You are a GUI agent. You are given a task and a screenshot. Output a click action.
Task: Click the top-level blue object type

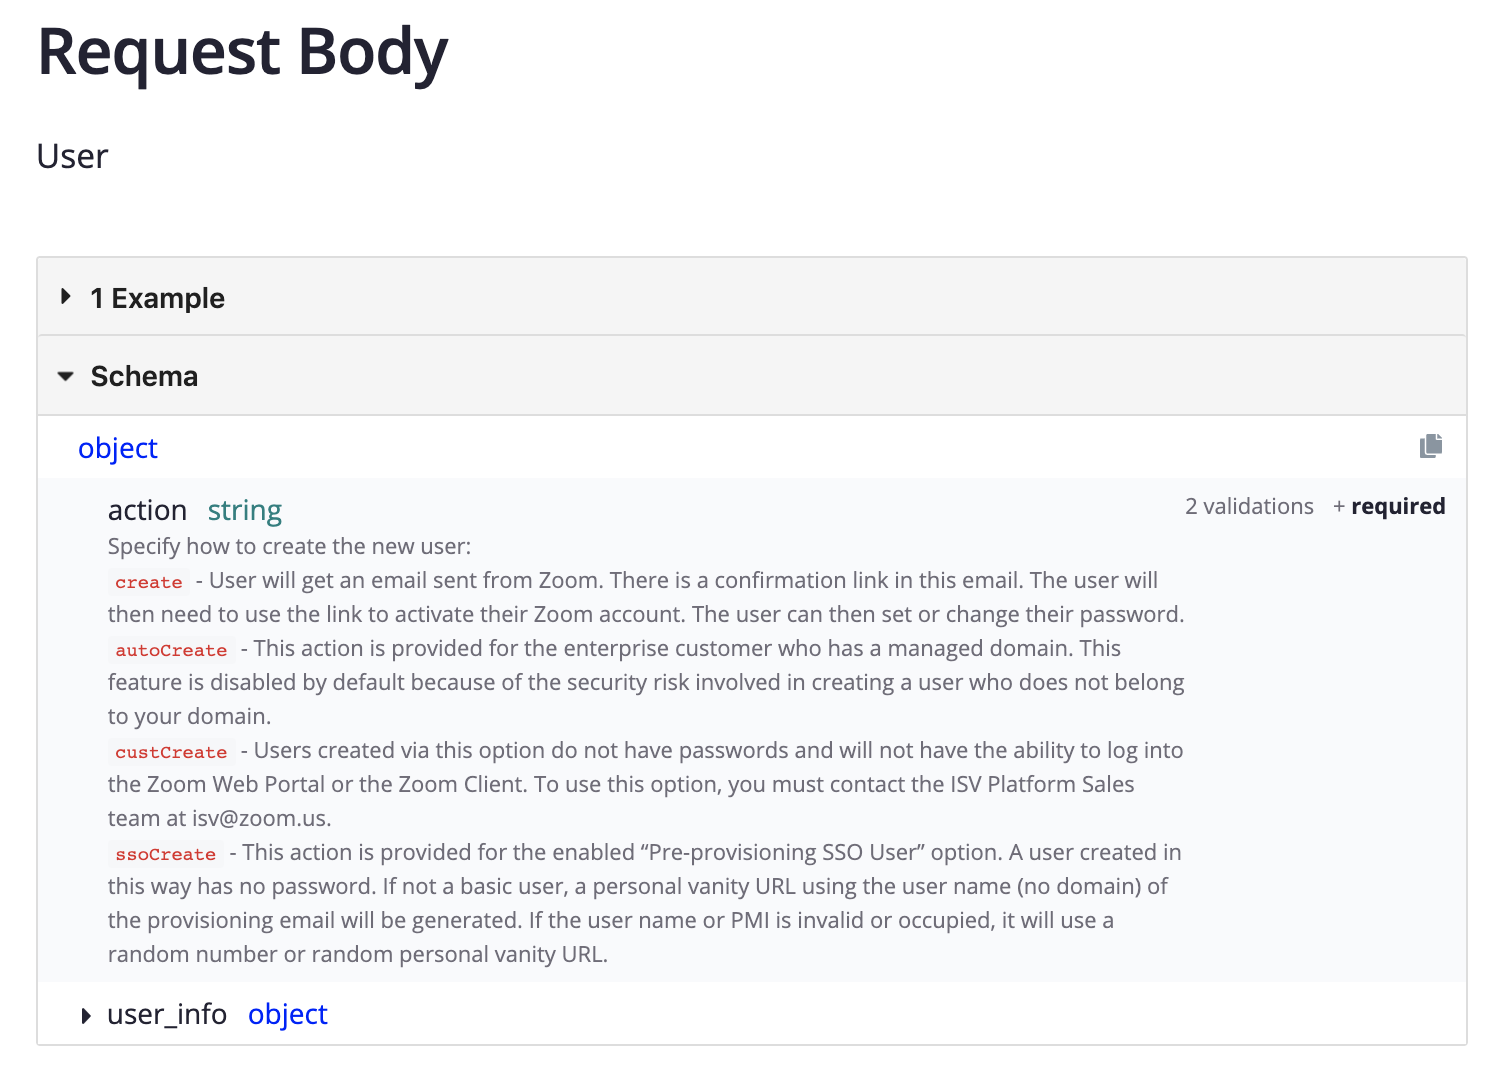[x=117, y=448]
